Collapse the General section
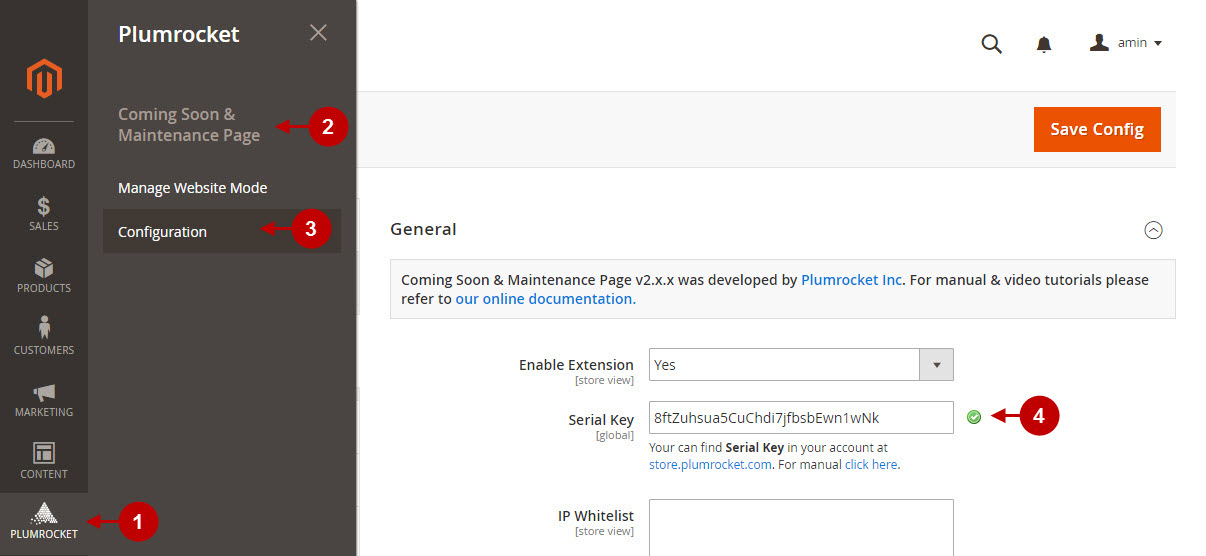Viewport: 1206px width, 556px height. click(1153, 230)
